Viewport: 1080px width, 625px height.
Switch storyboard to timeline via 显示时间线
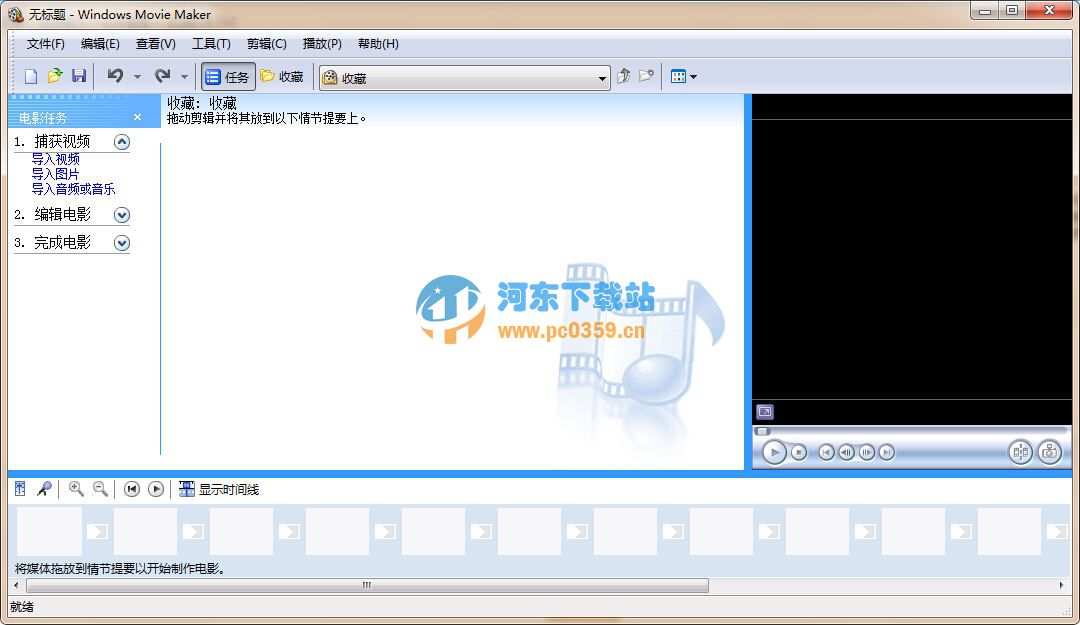(x=217, y=489)
